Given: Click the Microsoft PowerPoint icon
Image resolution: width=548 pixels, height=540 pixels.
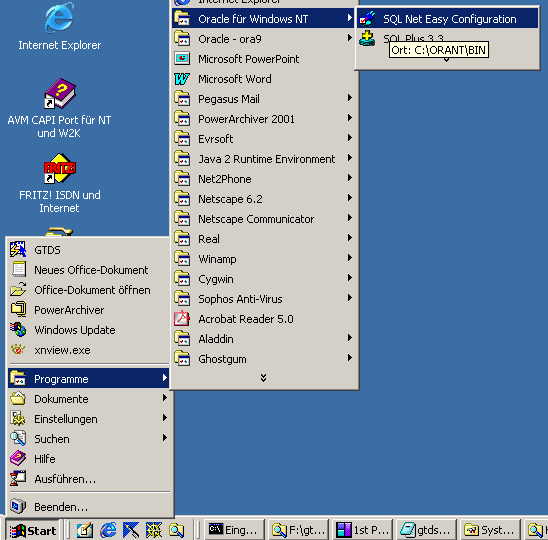Looking at the screenshot, I should coord(182,58).
